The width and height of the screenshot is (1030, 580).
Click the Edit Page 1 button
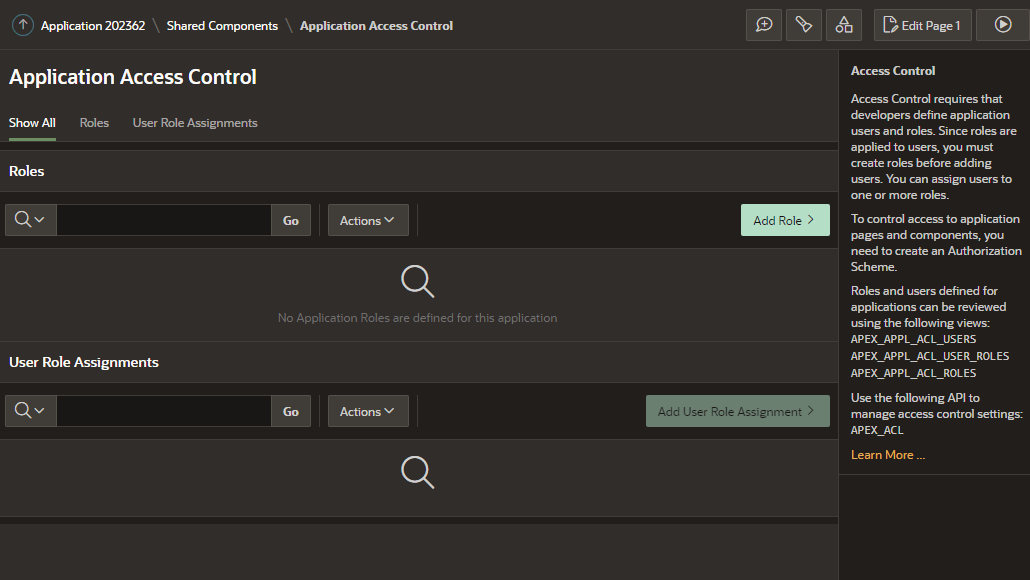pos(922,25)
